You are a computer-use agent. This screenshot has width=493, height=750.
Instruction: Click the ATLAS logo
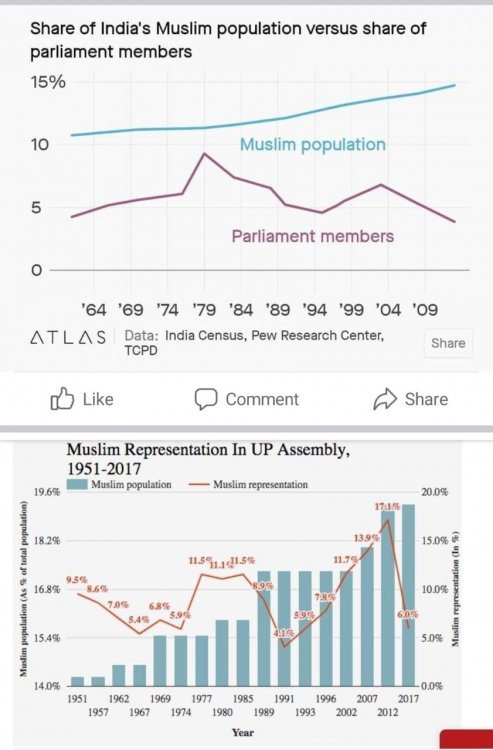(x=68, y=338)
